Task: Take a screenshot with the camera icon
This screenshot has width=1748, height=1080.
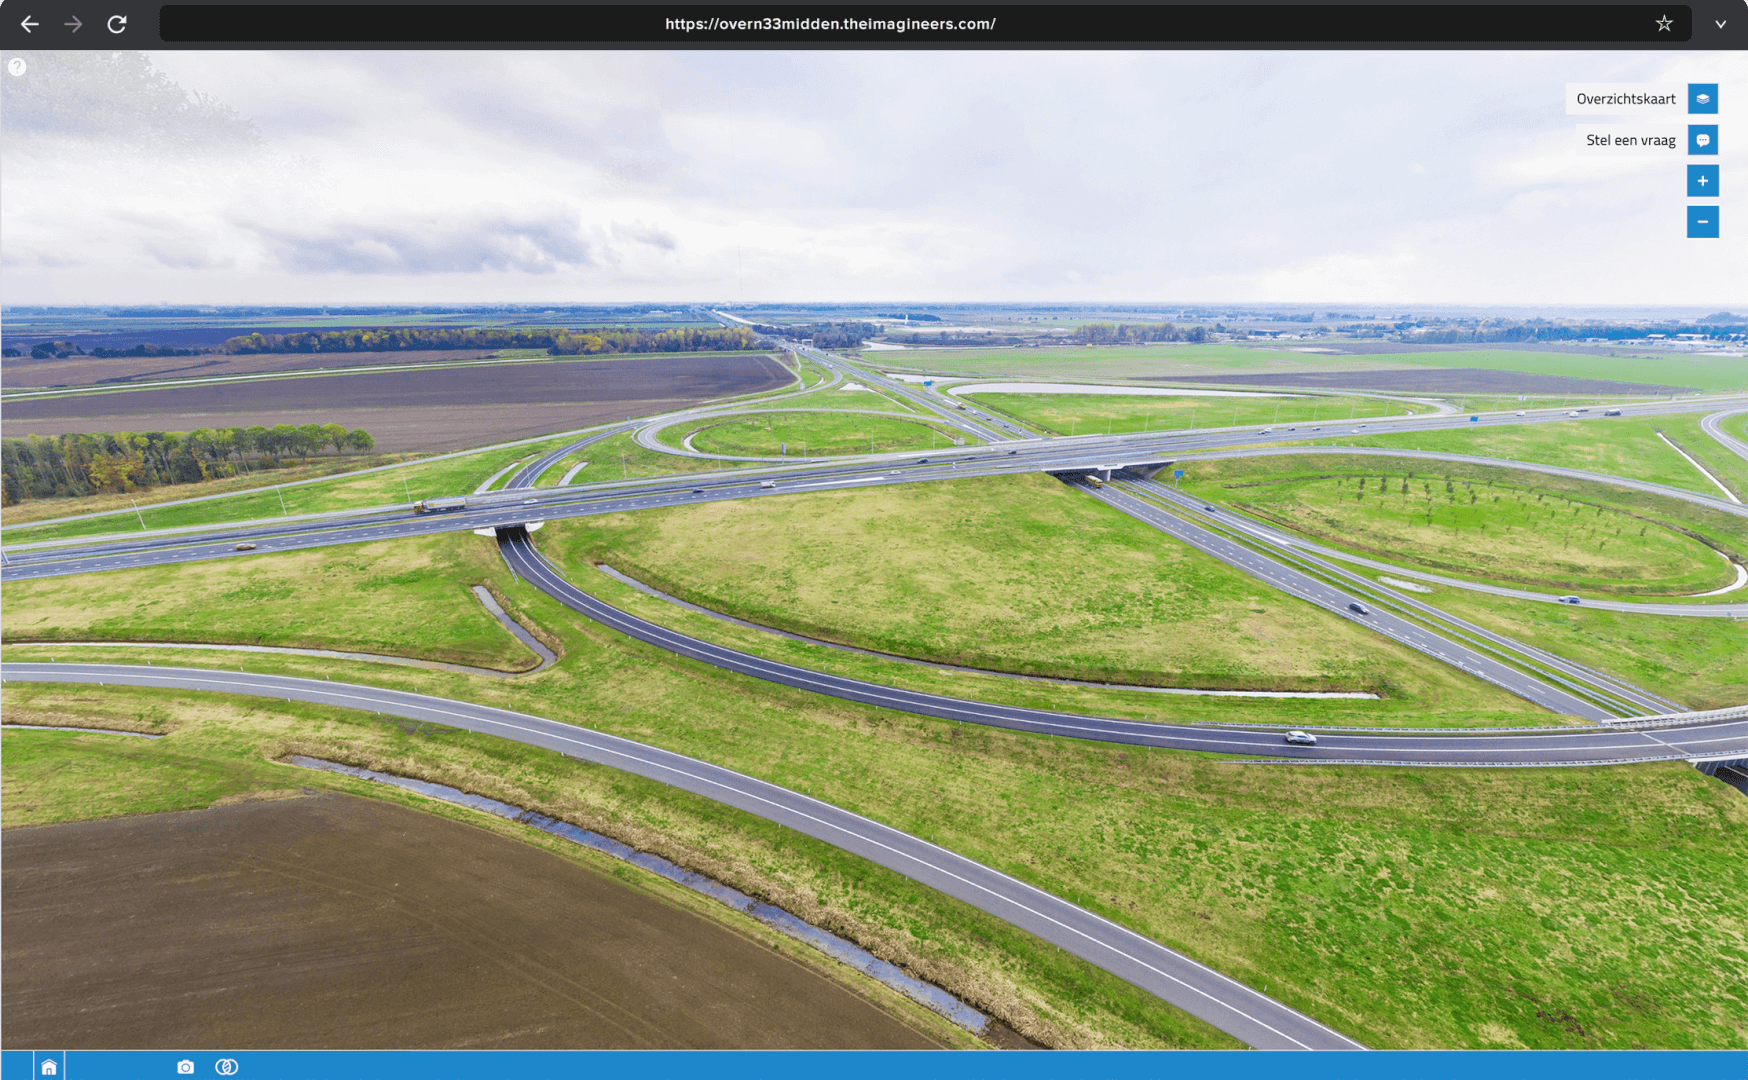Action: click(x=185, y=1066)
